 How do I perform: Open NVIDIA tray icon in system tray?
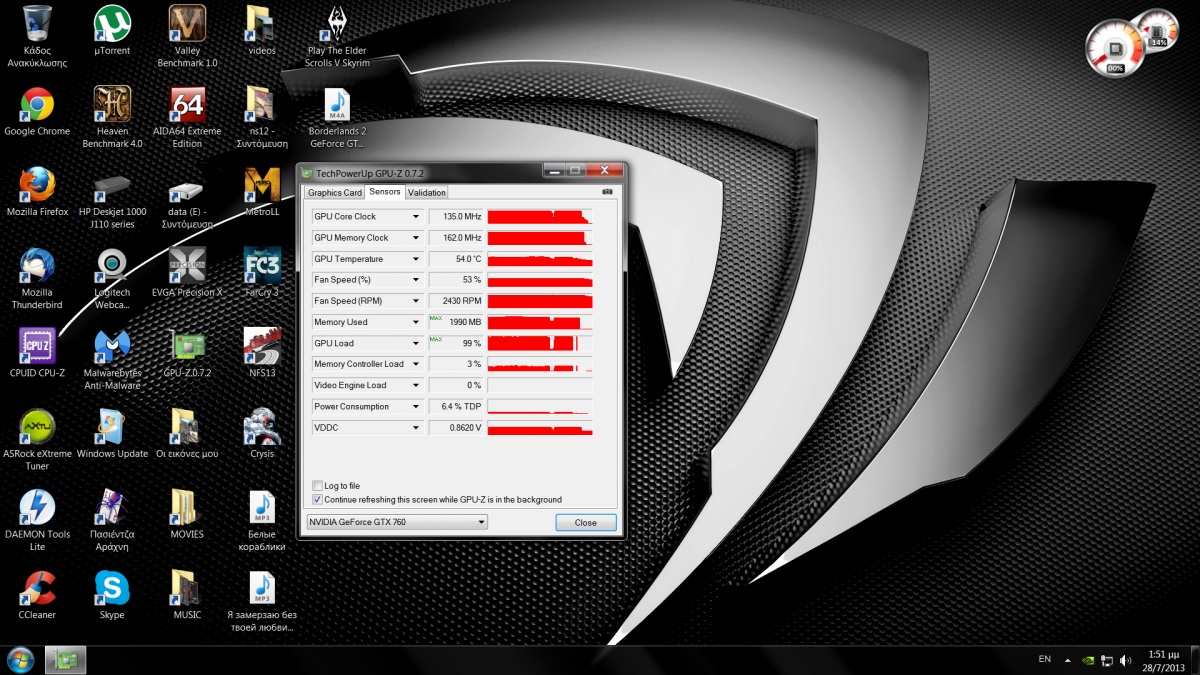pos(1087,660)
